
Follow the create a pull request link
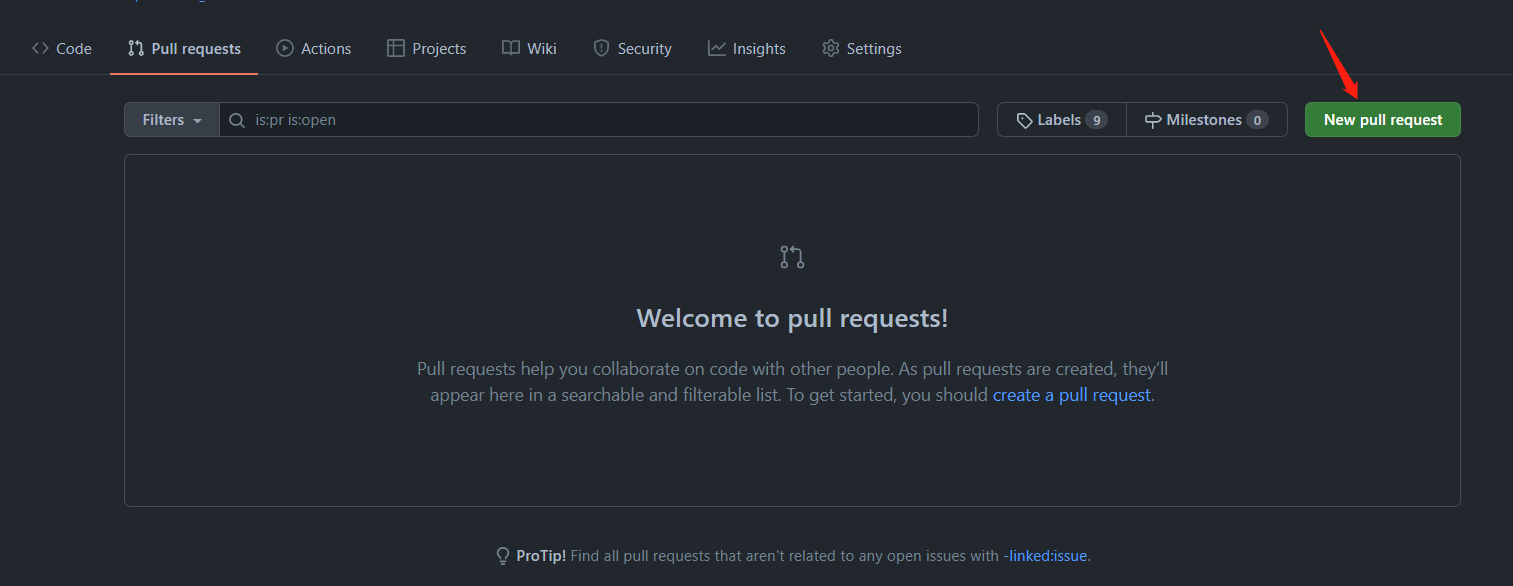click(1072, 395)
